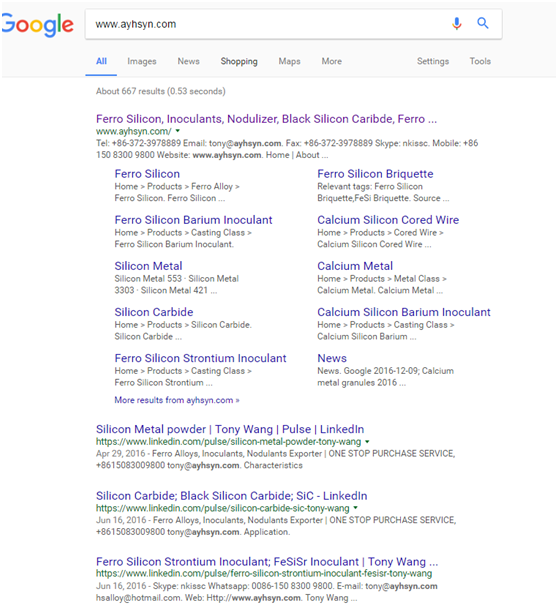The height and width of the screenshot is (610, 558).
Task: Click the Google logo
Action: click(38, 25)
